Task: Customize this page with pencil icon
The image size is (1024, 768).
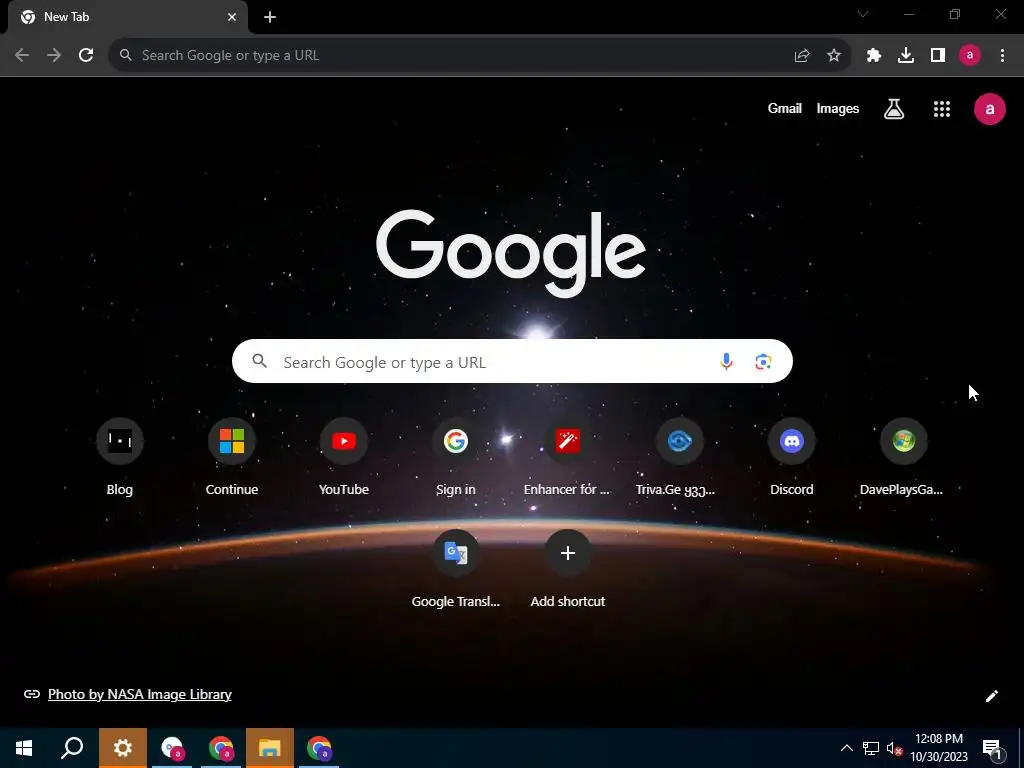Action: (x=991, y=696)
